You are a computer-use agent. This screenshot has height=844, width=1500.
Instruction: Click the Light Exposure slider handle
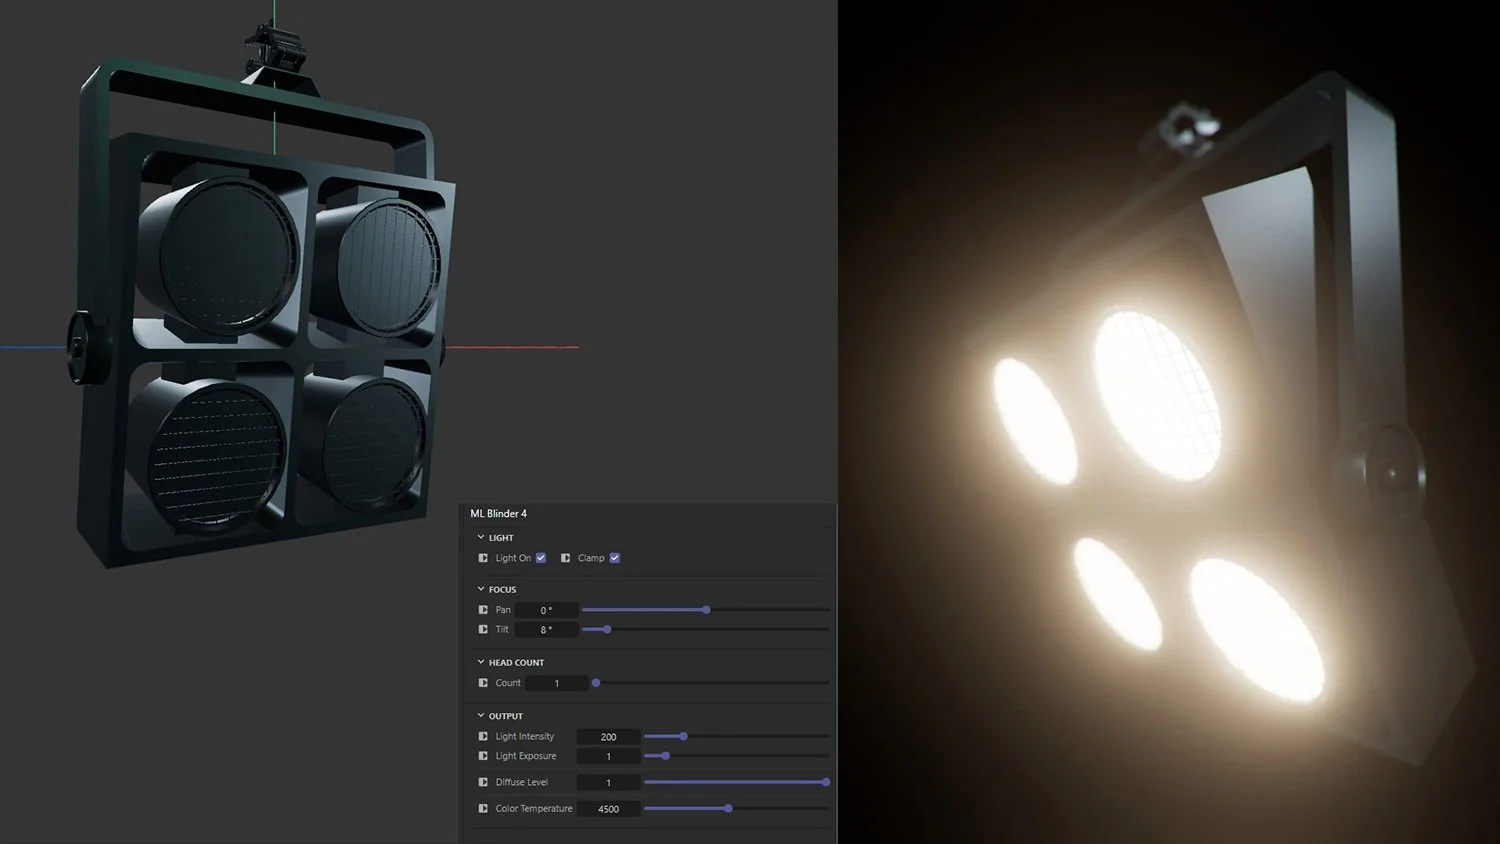[x=666, y=756]
